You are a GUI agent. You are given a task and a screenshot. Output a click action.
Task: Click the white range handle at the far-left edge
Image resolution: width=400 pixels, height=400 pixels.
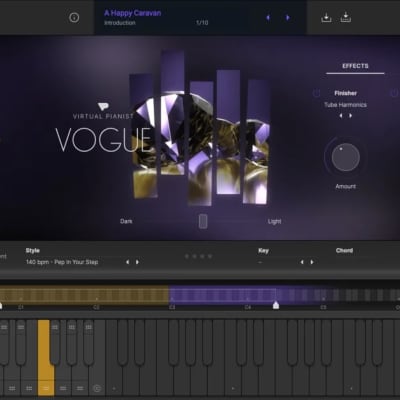click(x=1, y=305)
